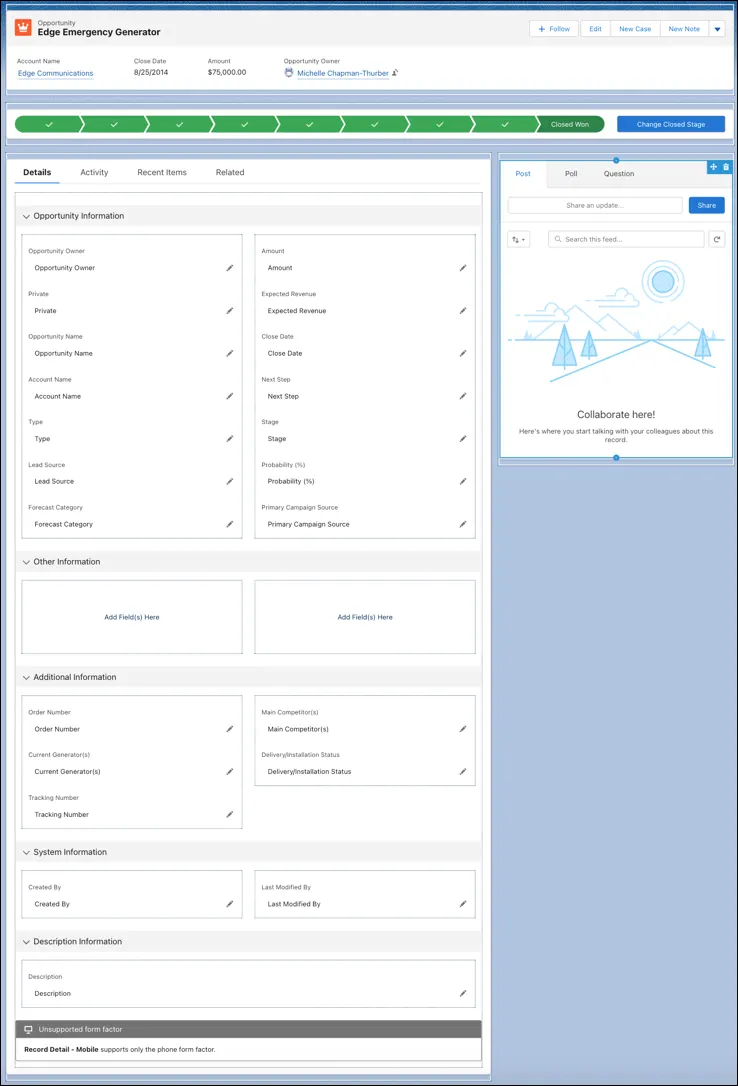Click pencil icon beside Current Generator(s) field
This screenshot has height=1086, width=738.
(230, 772)
